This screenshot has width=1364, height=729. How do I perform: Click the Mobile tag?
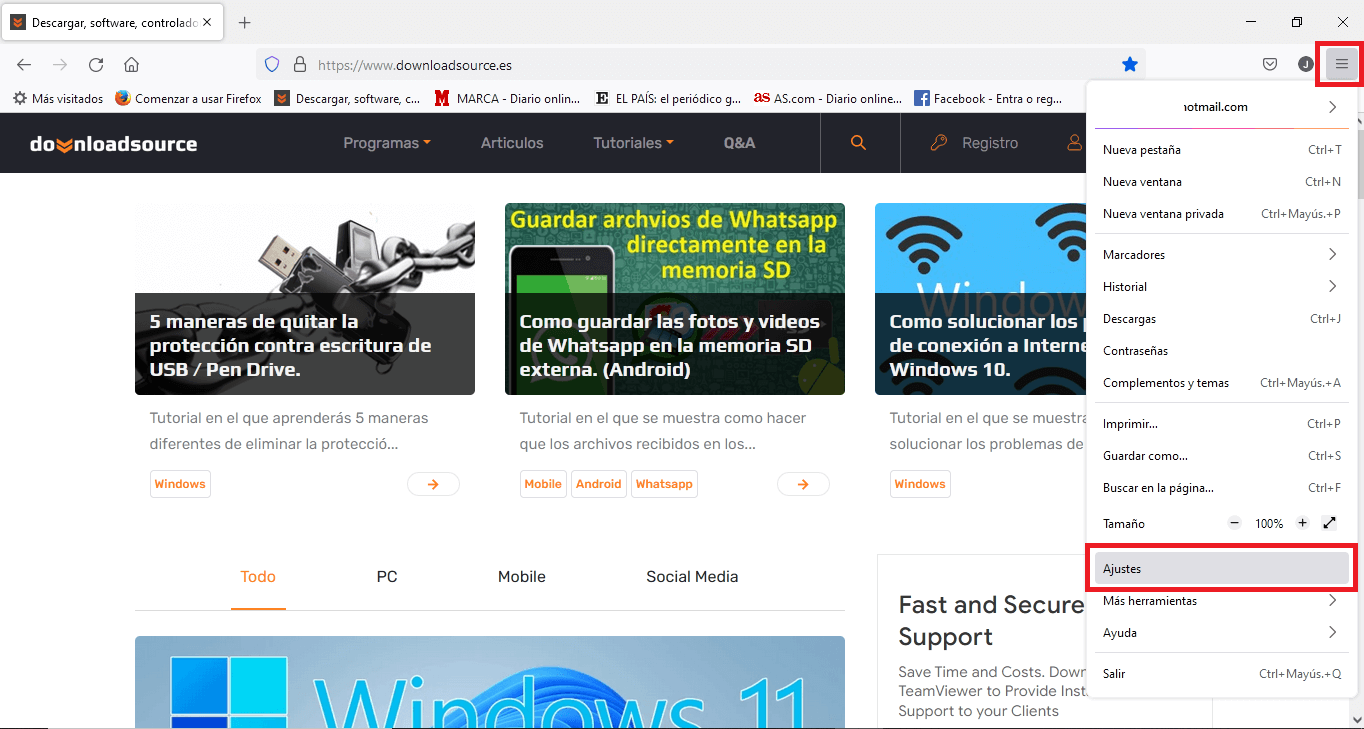pos(543,484)
